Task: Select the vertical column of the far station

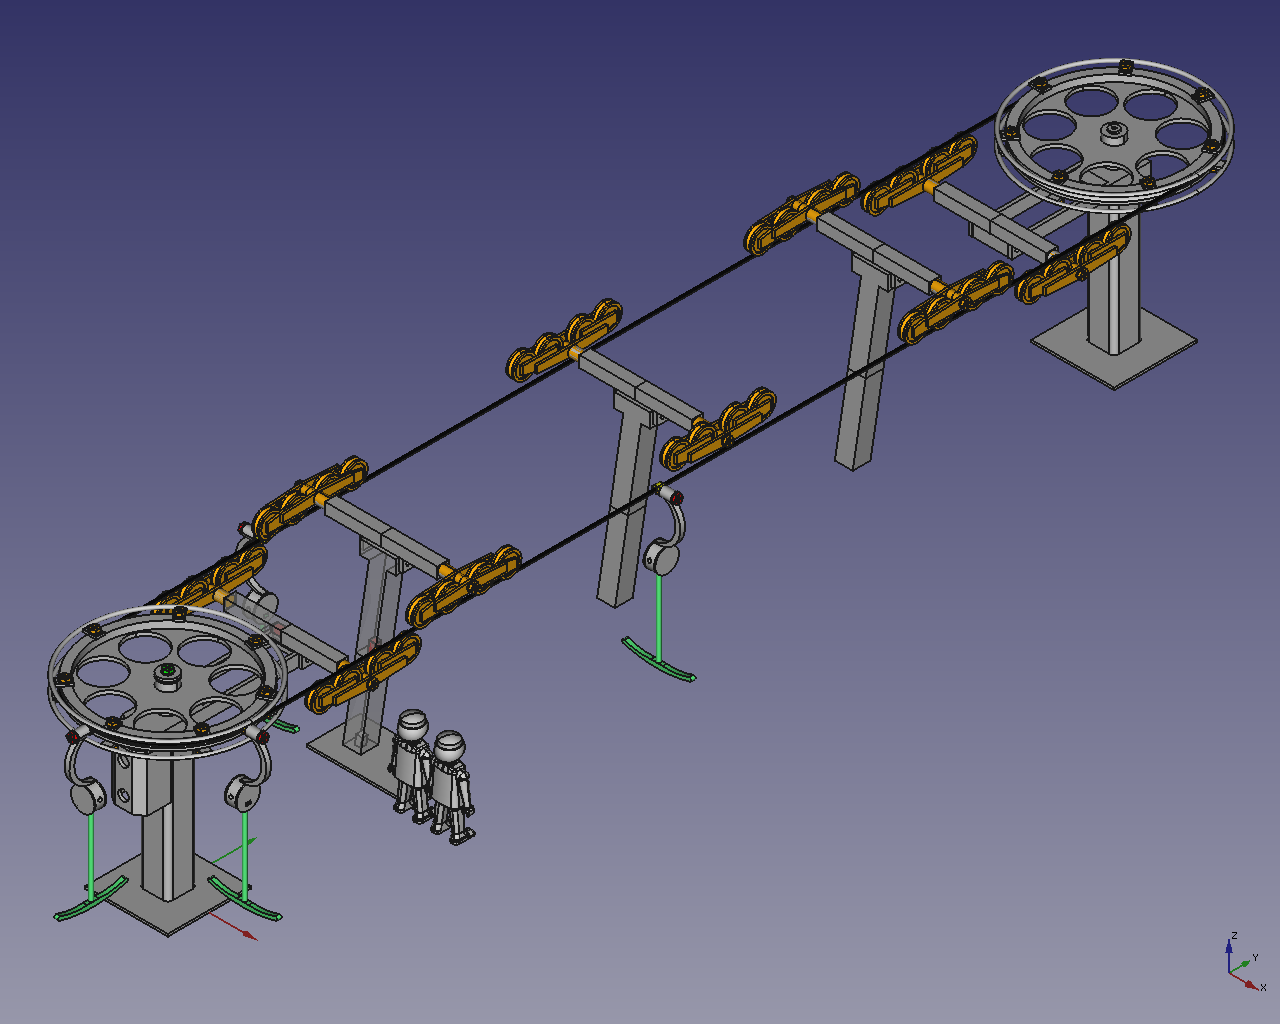Action: click(1115, 278)
